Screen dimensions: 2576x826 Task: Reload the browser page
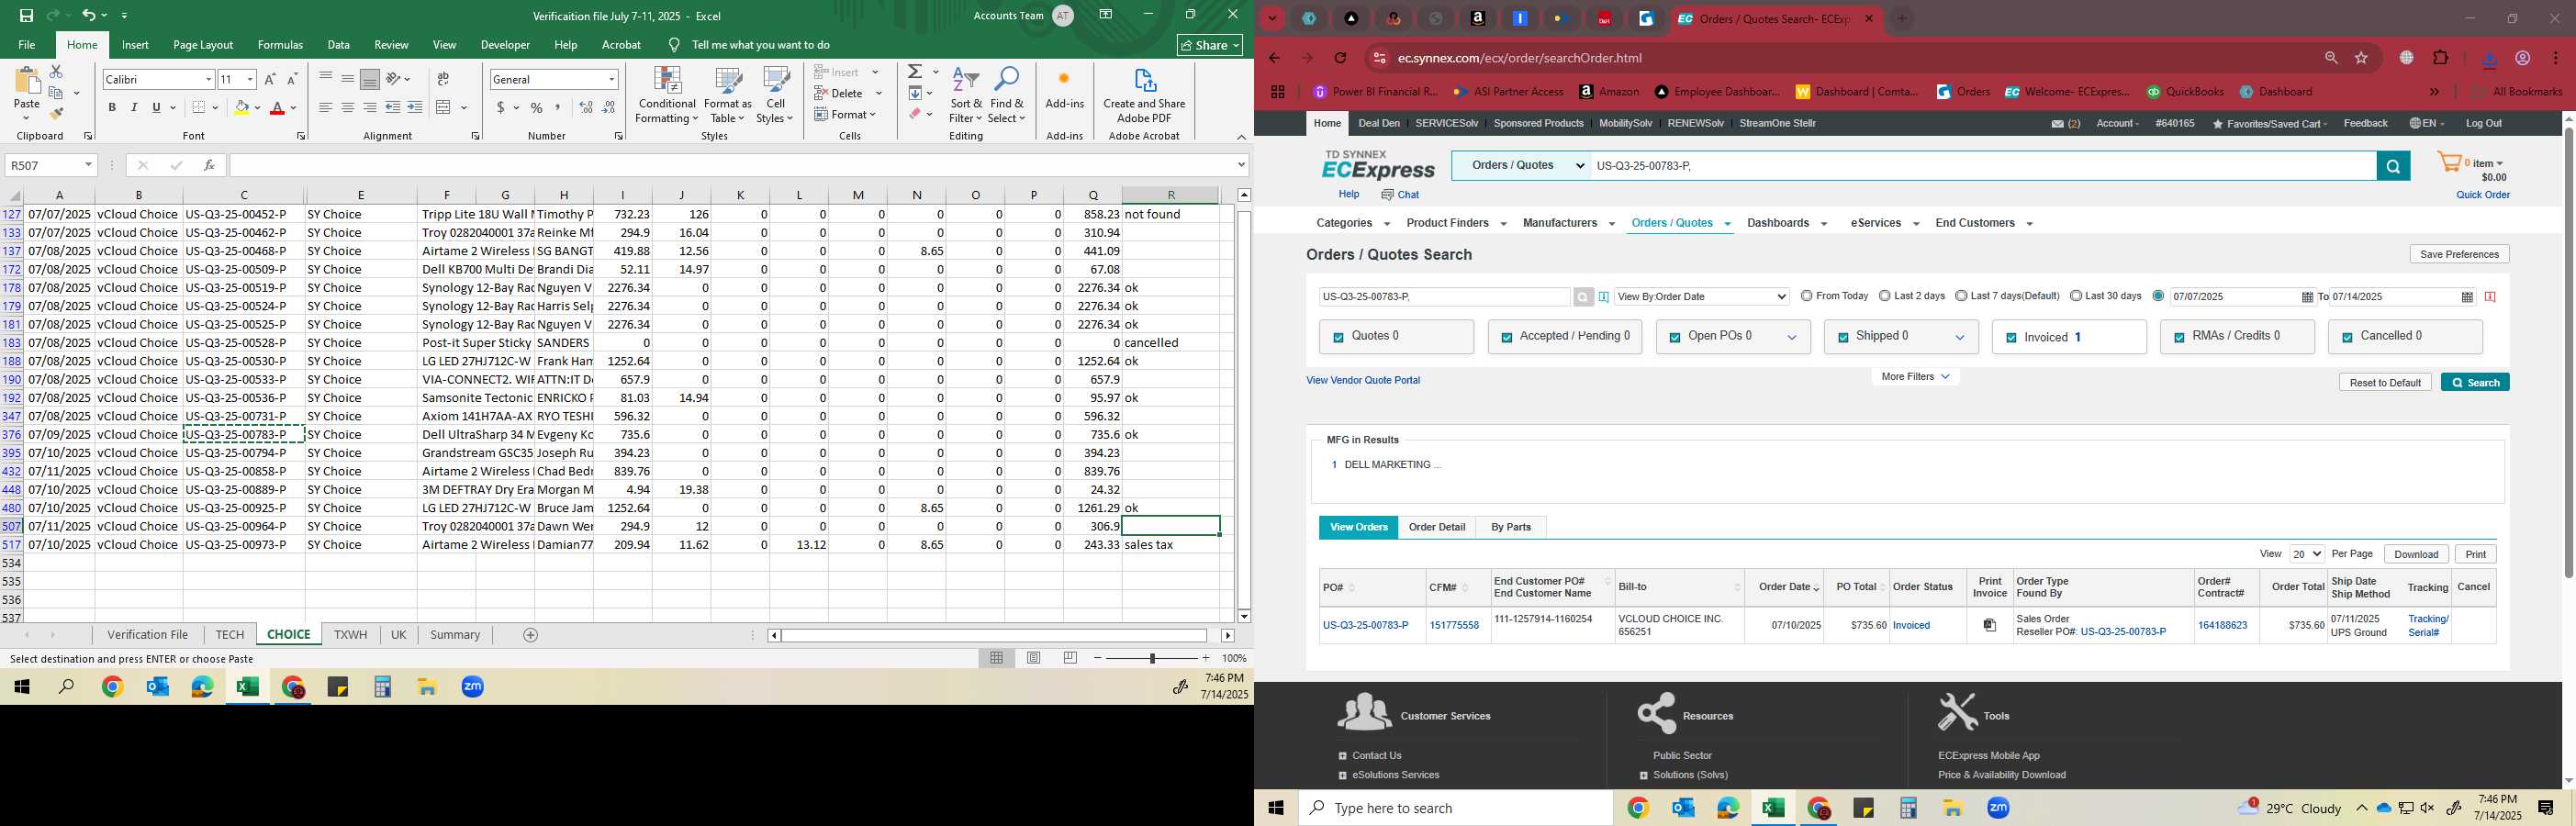click(1341, 58)
